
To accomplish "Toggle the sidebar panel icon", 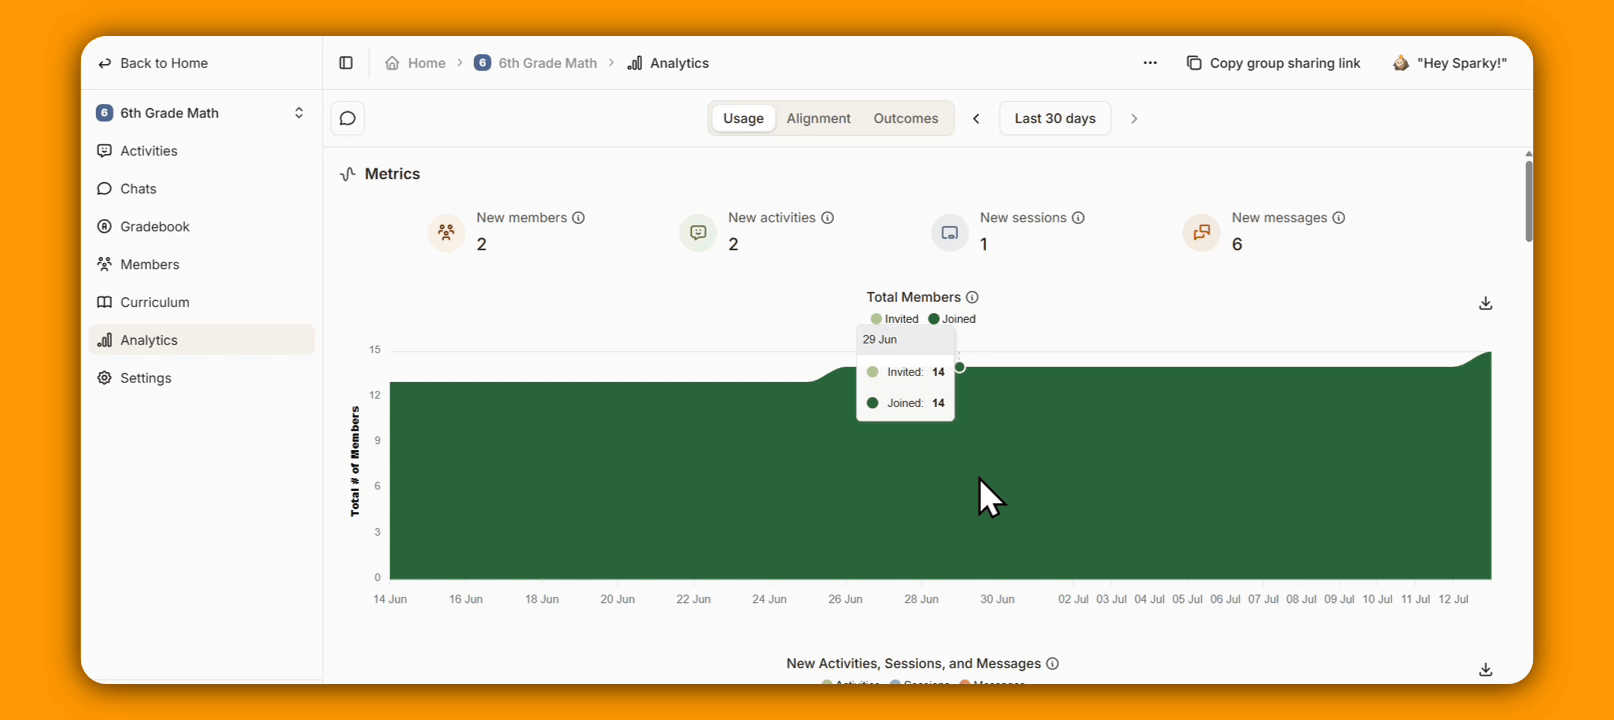I will tap(346, 63).
